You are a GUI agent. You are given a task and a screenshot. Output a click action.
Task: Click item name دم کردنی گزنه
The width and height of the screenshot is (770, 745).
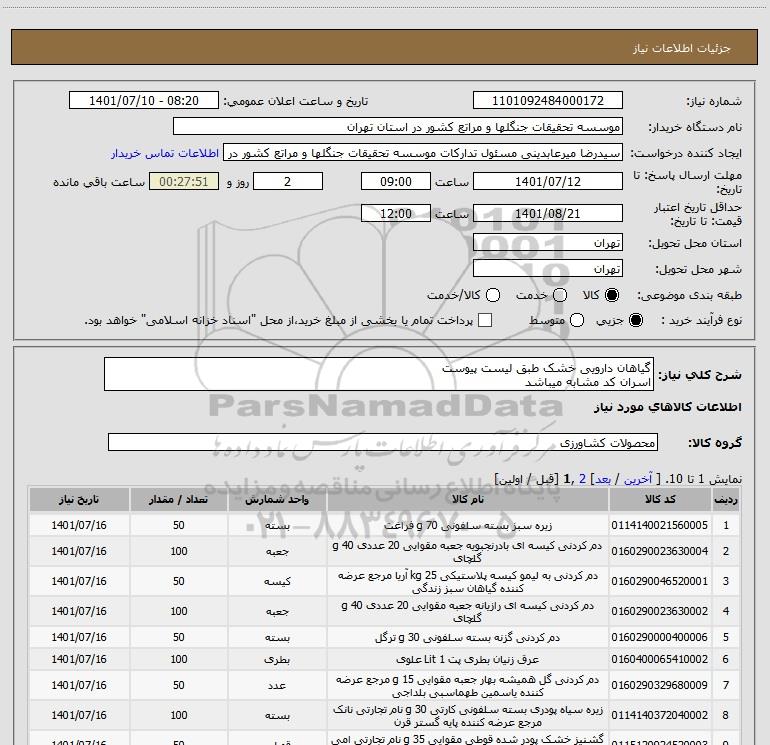pyautogui.click(x=468, y=637)
